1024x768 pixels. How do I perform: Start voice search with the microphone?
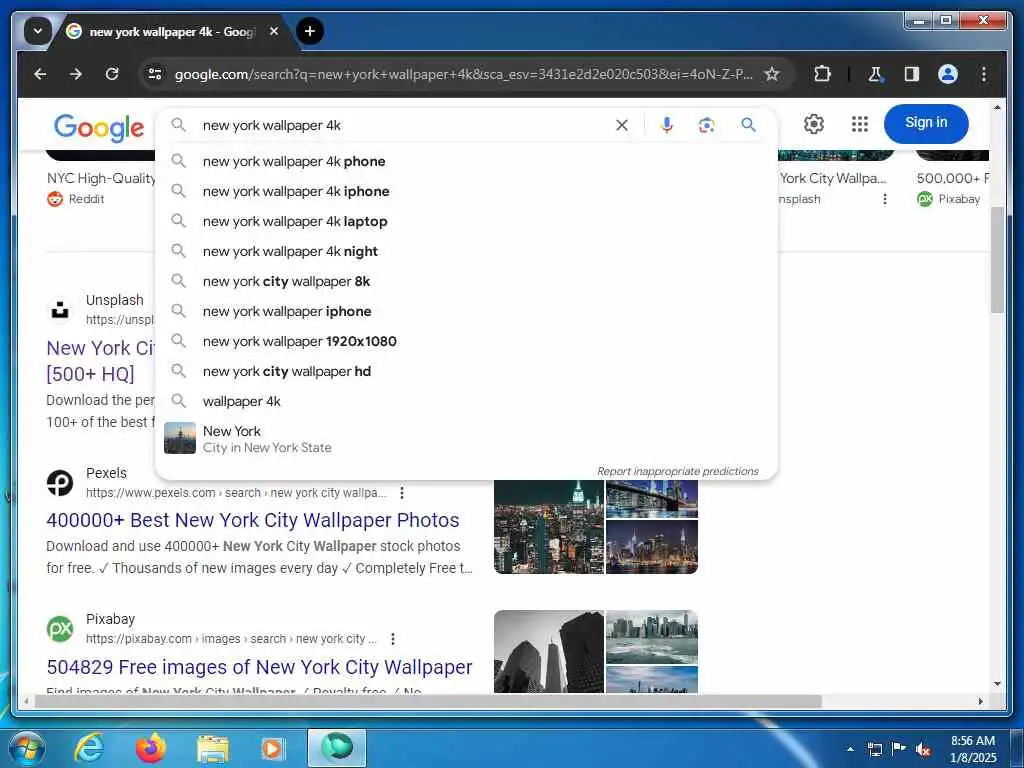tap(666, 125)
